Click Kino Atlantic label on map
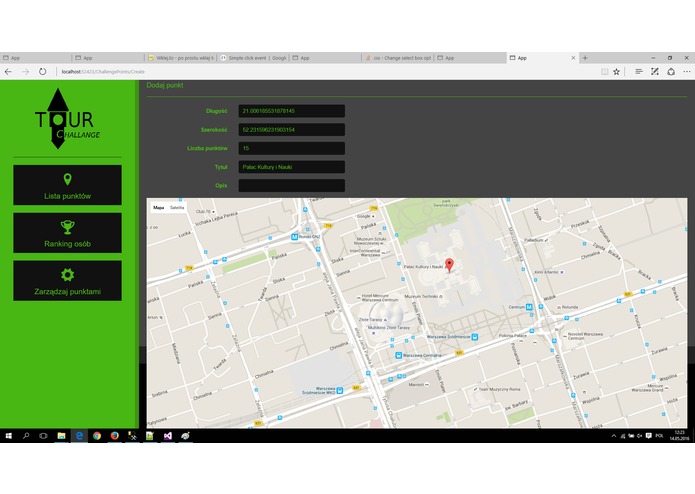Viewport: 695px width, 494px height. point(546,272)
